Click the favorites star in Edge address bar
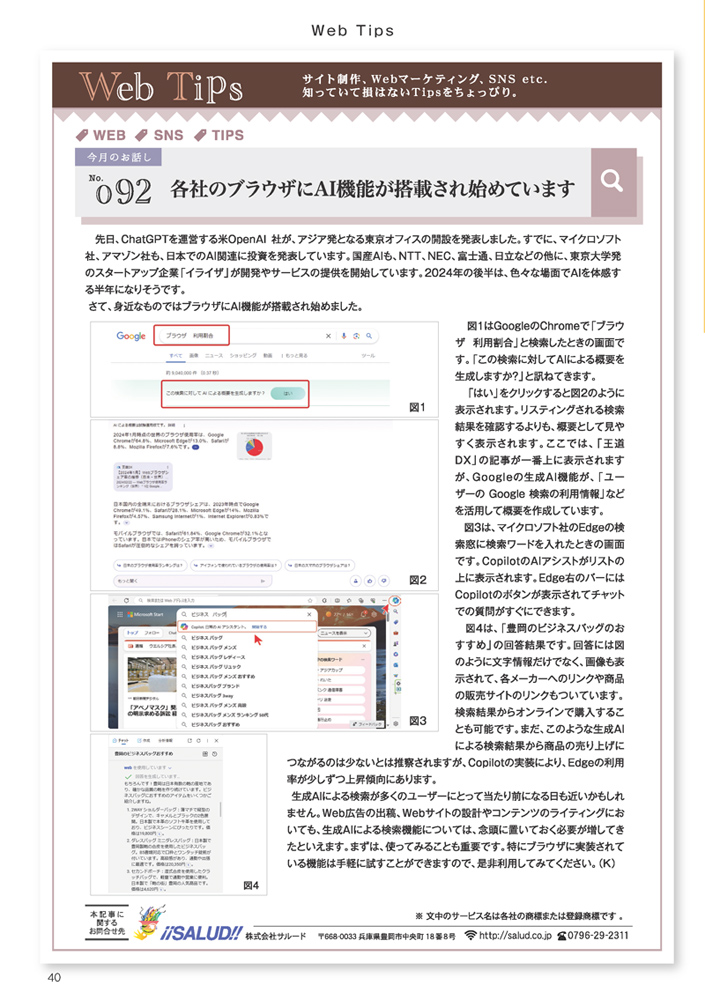This screenshot has width=705, height=1000. (310, 601)
